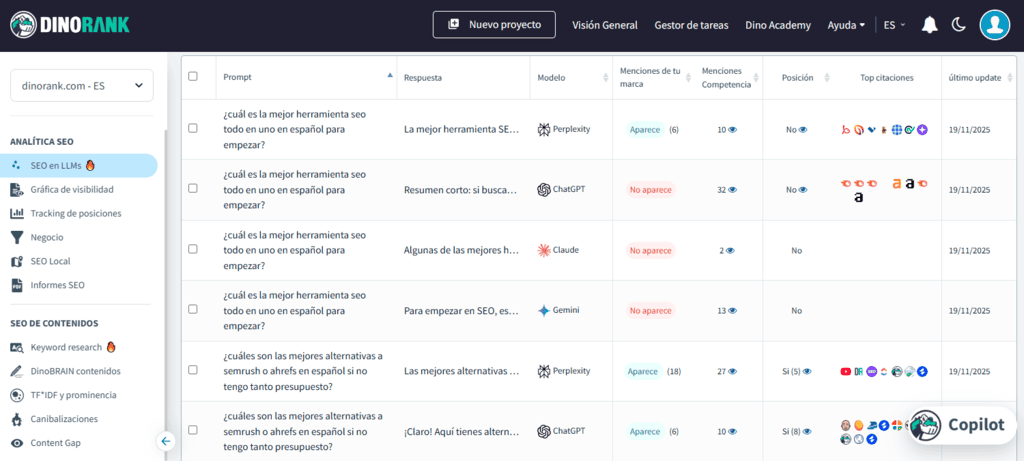
Task: Check the checkbox of the ChatGPT alternativas row
Action: tap(193, 430)
